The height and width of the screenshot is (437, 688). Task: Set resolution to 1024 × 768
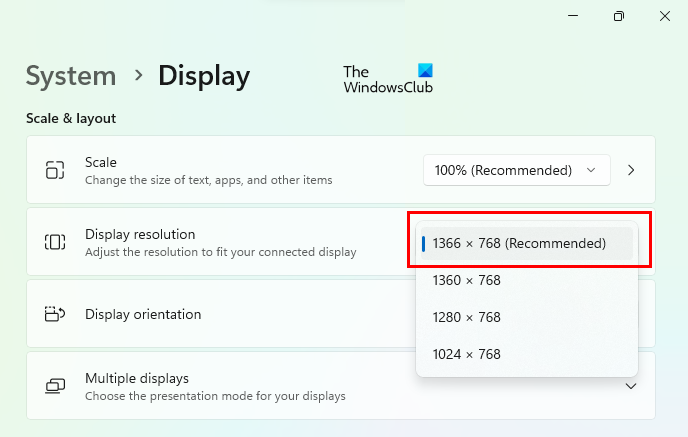(467, 354)
